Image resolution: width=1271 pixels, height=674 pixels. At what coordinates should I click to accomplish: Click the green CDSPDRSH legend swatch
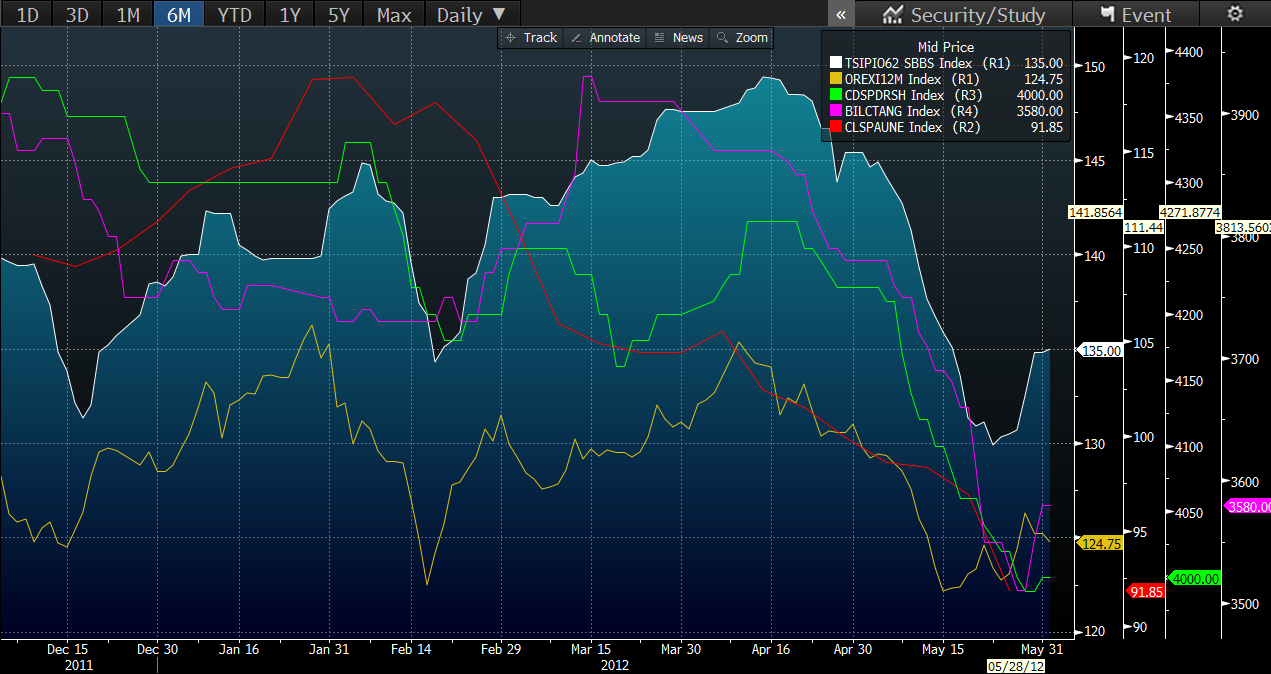[x=836, y=95]
